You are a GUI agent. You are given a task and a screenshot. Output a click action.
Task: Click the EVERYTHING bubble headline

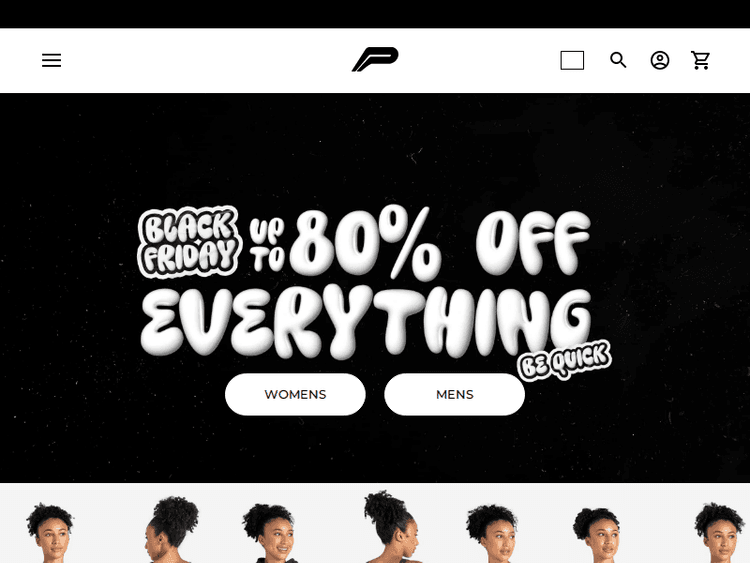click(366, 322)
